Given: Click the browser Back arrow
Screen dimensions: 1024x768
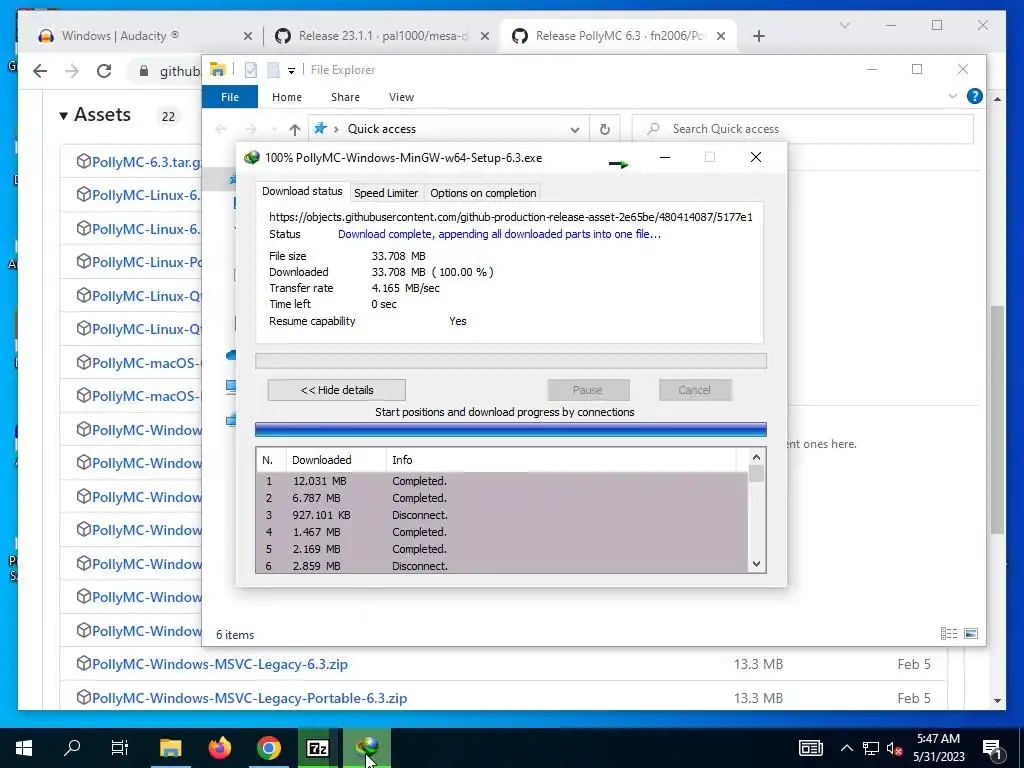Looking at the screenshot, I should coord(40,71).
